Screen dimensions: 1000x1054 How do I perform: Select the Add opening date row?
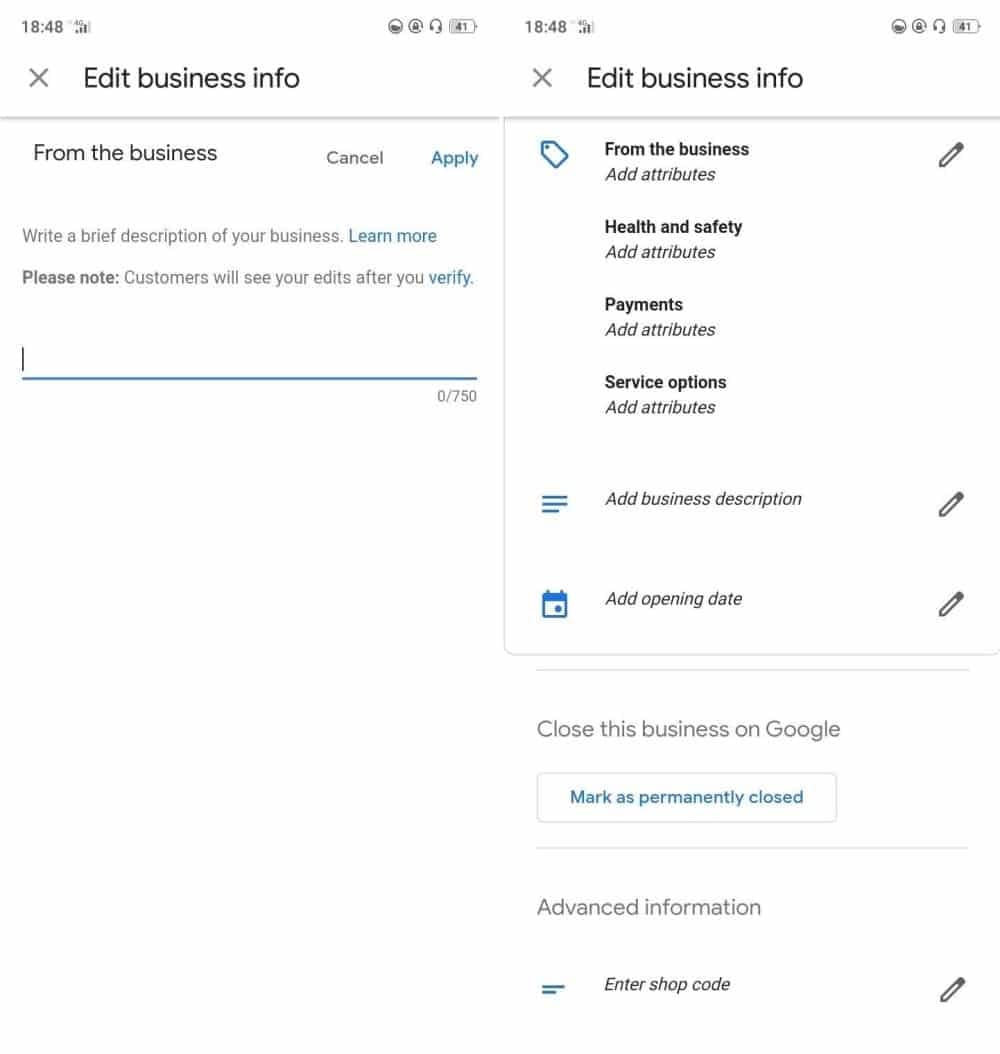tap(673, 599)
